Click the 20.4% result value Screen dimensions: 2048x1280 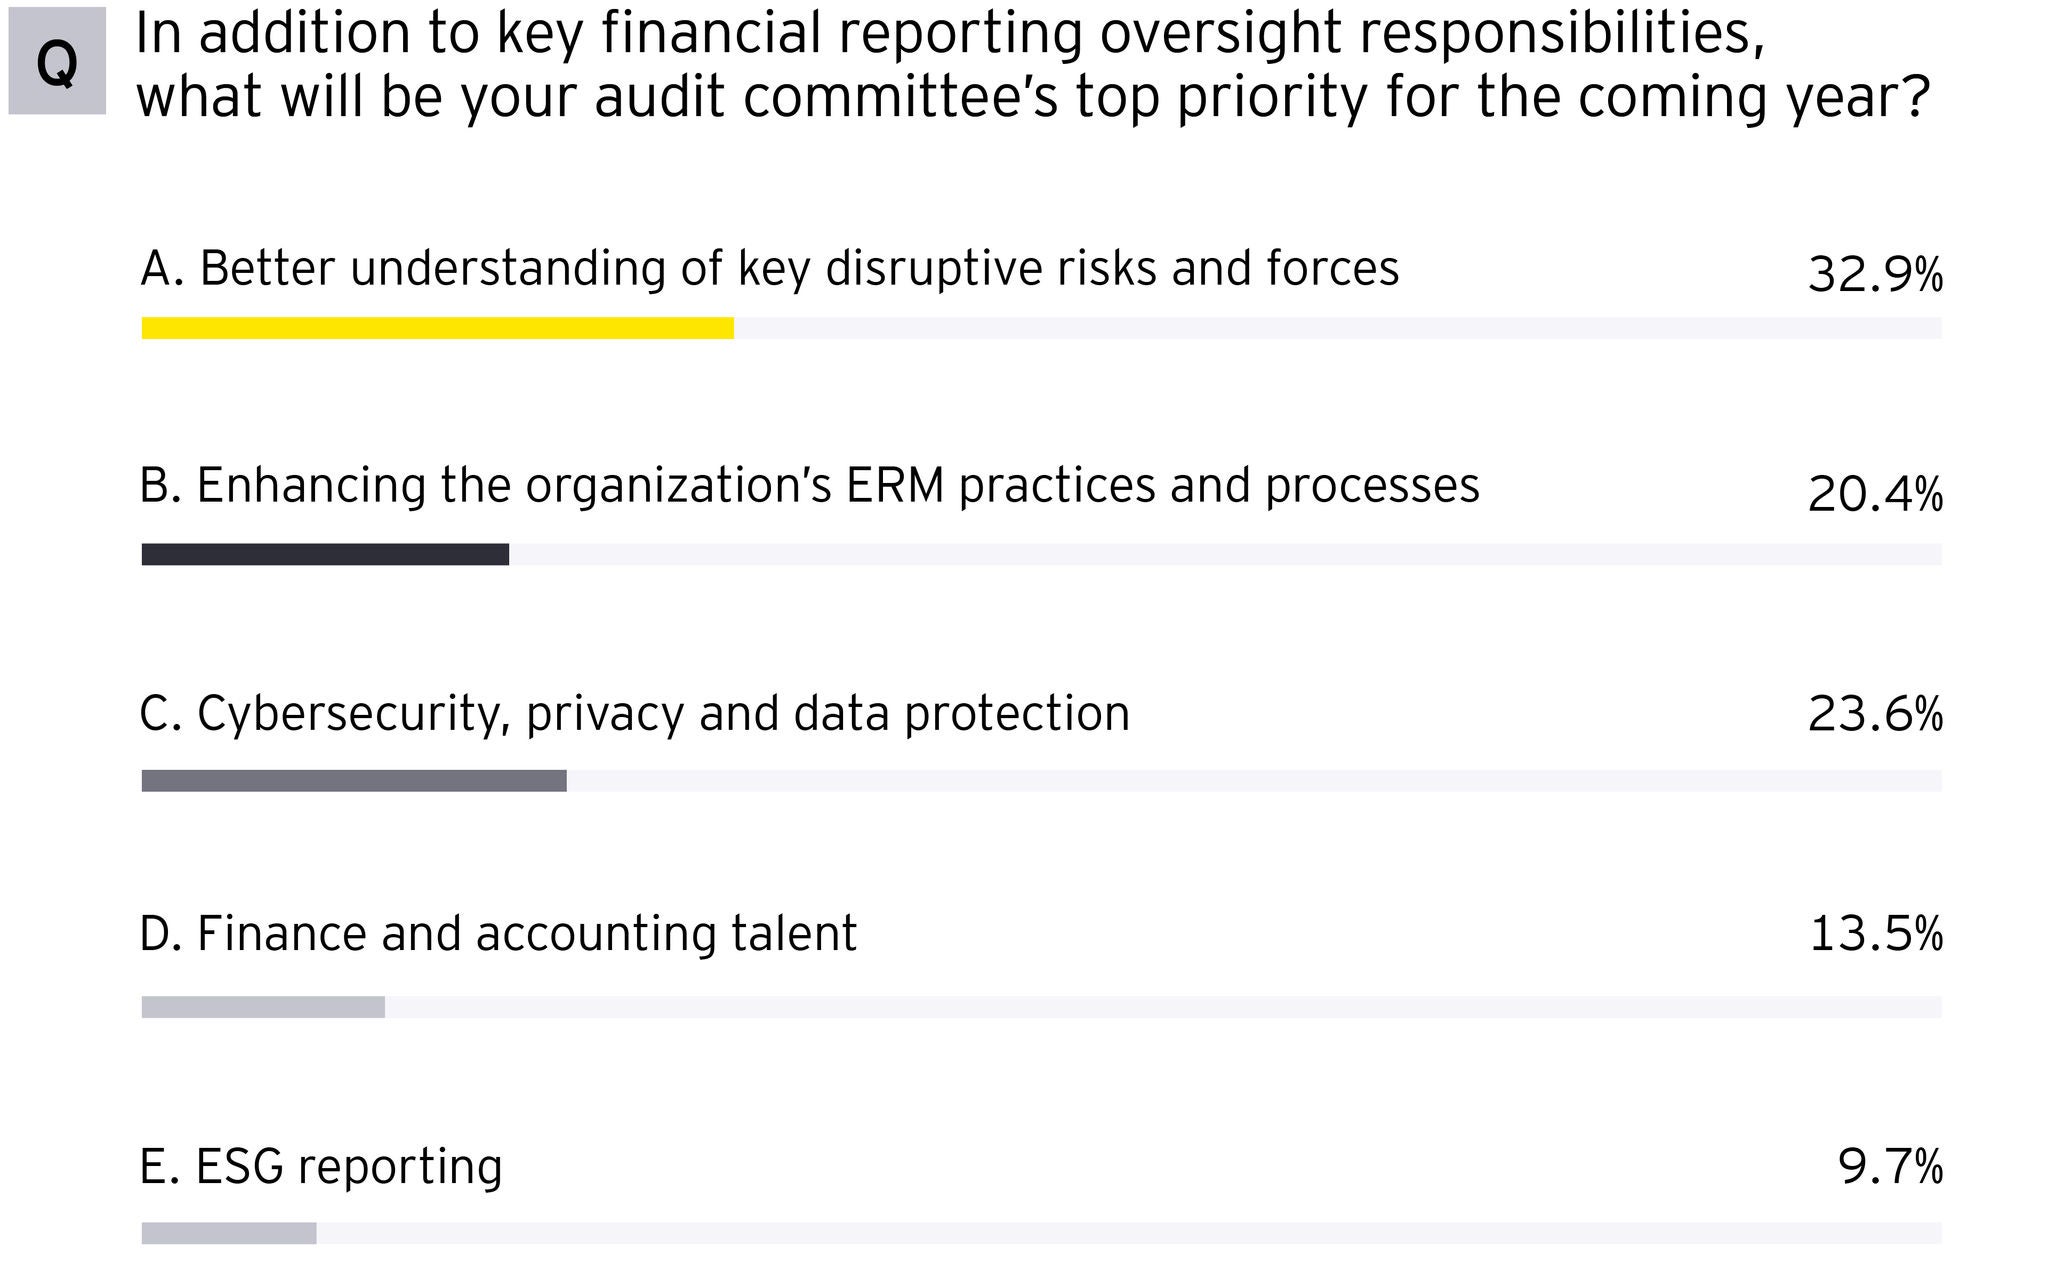(x=1875, y=494)
